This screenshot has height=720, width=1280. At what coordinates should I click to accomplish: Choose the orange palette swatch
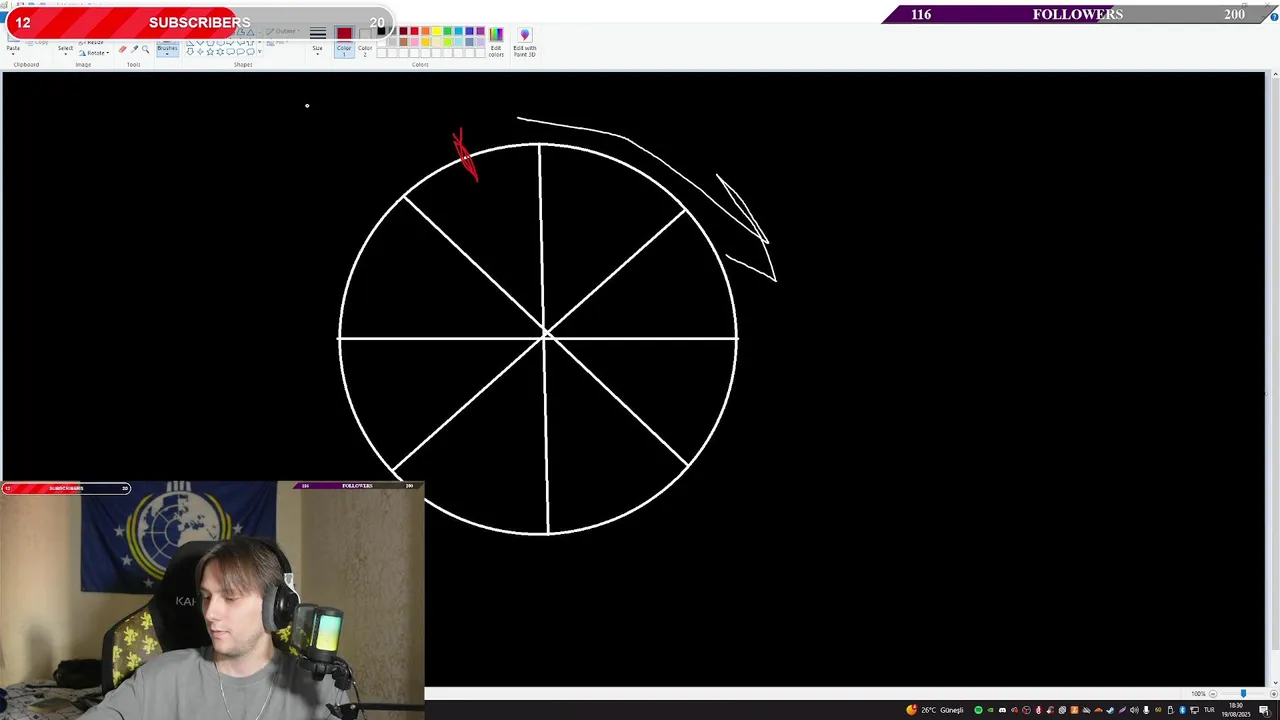click(425, 31)
